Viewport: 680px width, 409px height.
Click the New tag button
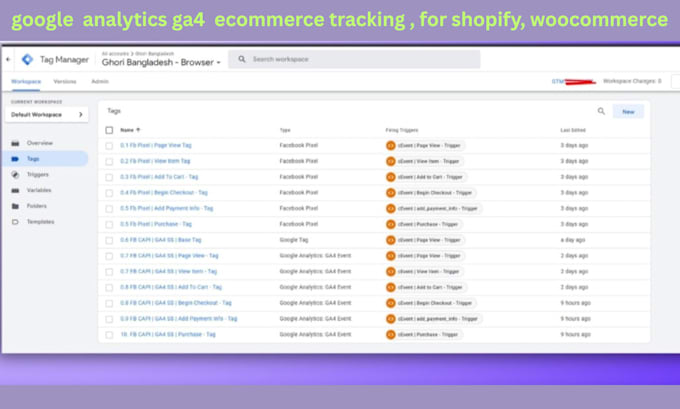[628, 111]
